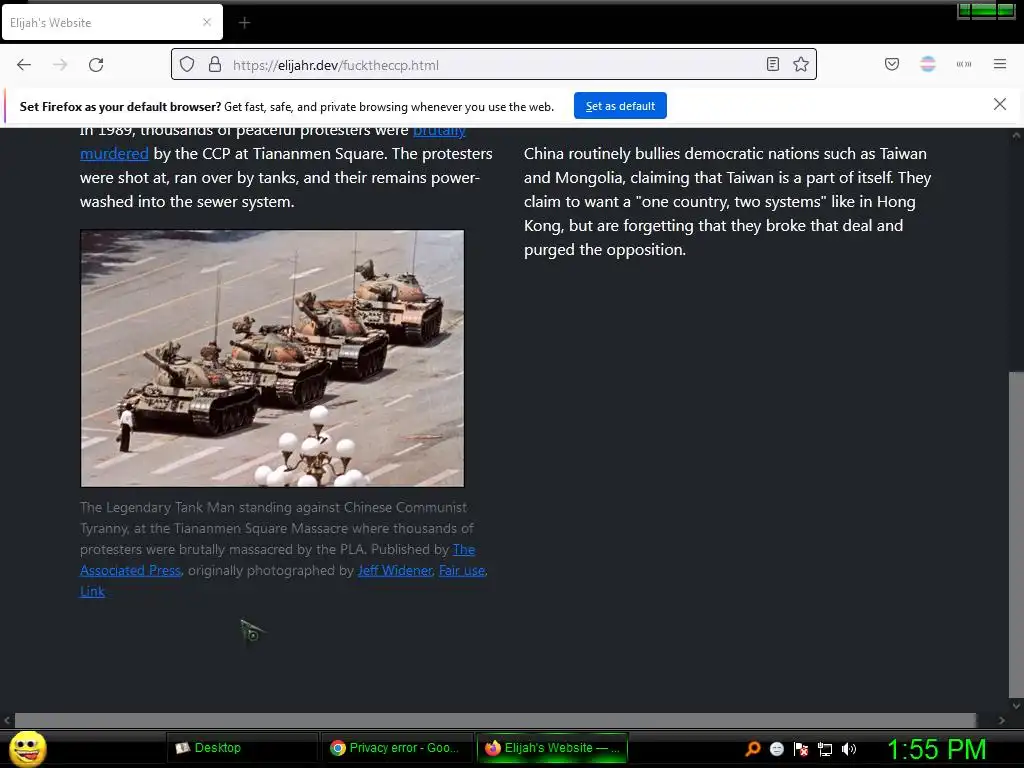Click the 'China routinely bullies' paragraph
The width and height of the screenshot is (1024, 768).
[728, 202]
